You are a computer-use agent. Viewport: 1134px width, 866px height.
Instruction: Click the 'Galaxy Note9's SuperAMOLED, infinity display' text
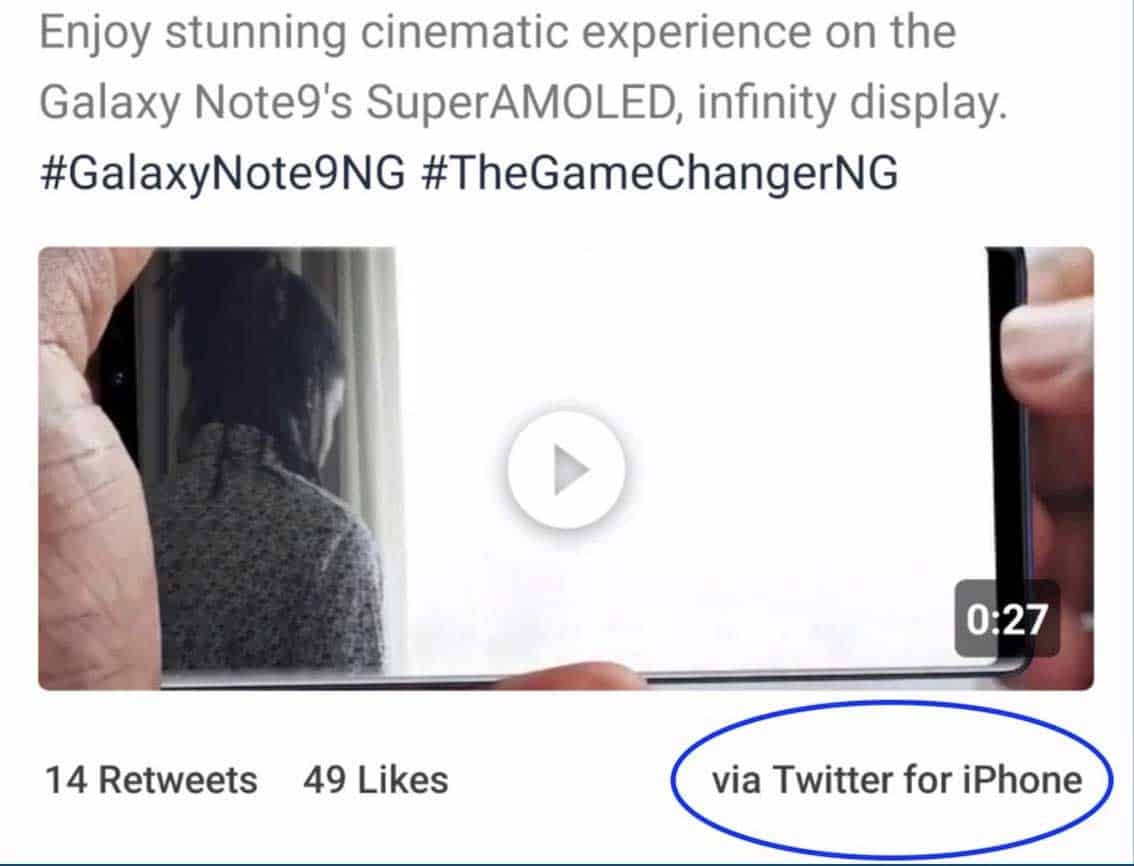point(520,104)
